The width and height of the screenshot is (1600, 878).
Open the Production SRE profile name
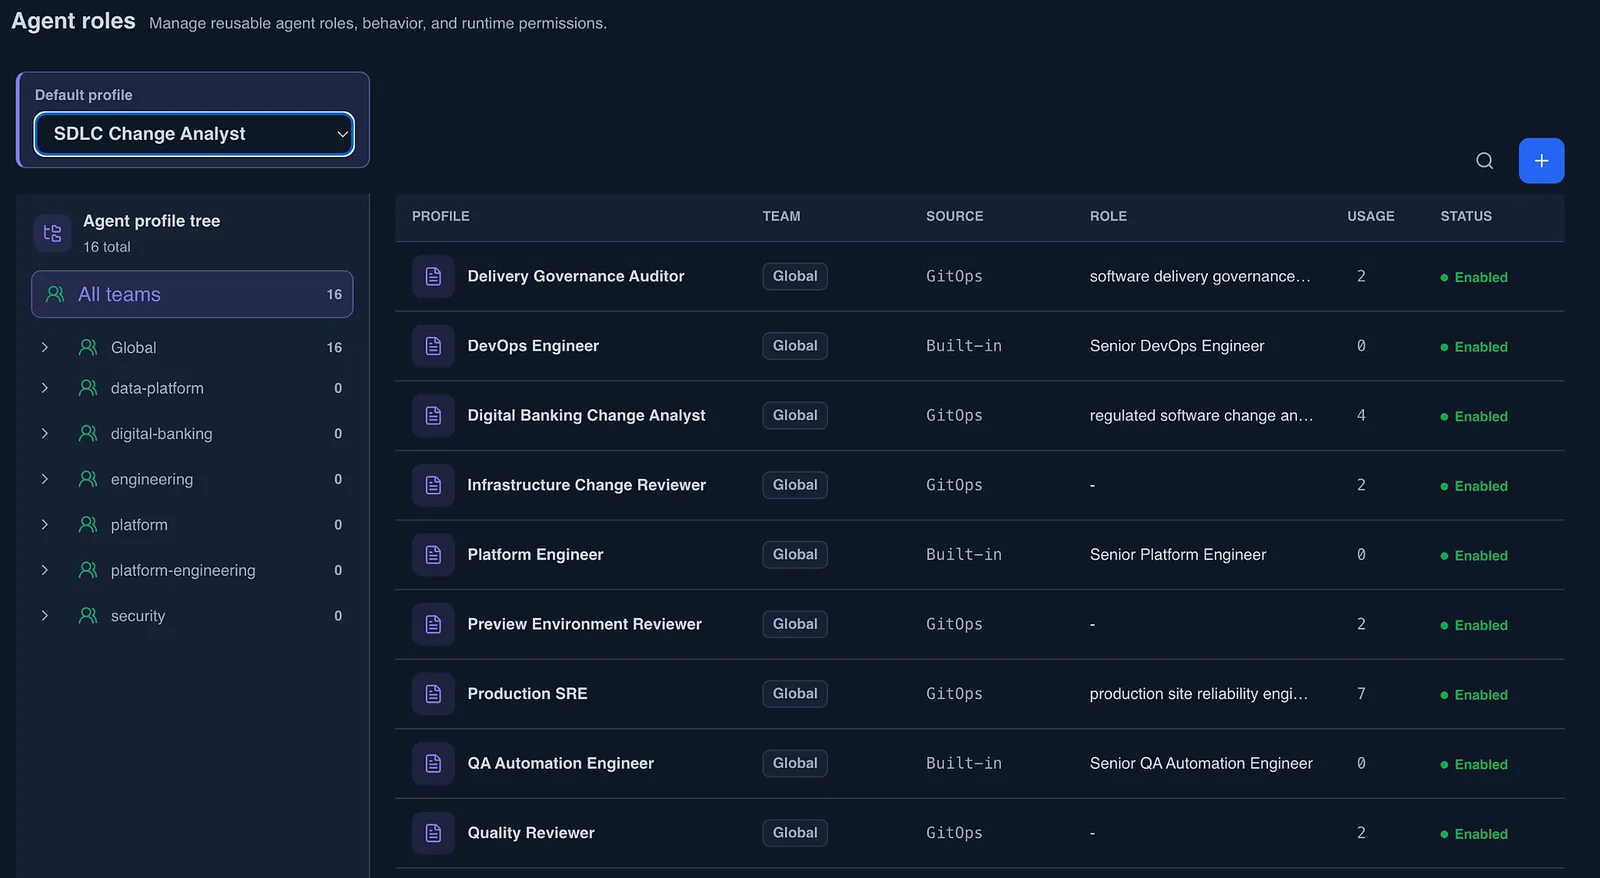coord(527,693)
